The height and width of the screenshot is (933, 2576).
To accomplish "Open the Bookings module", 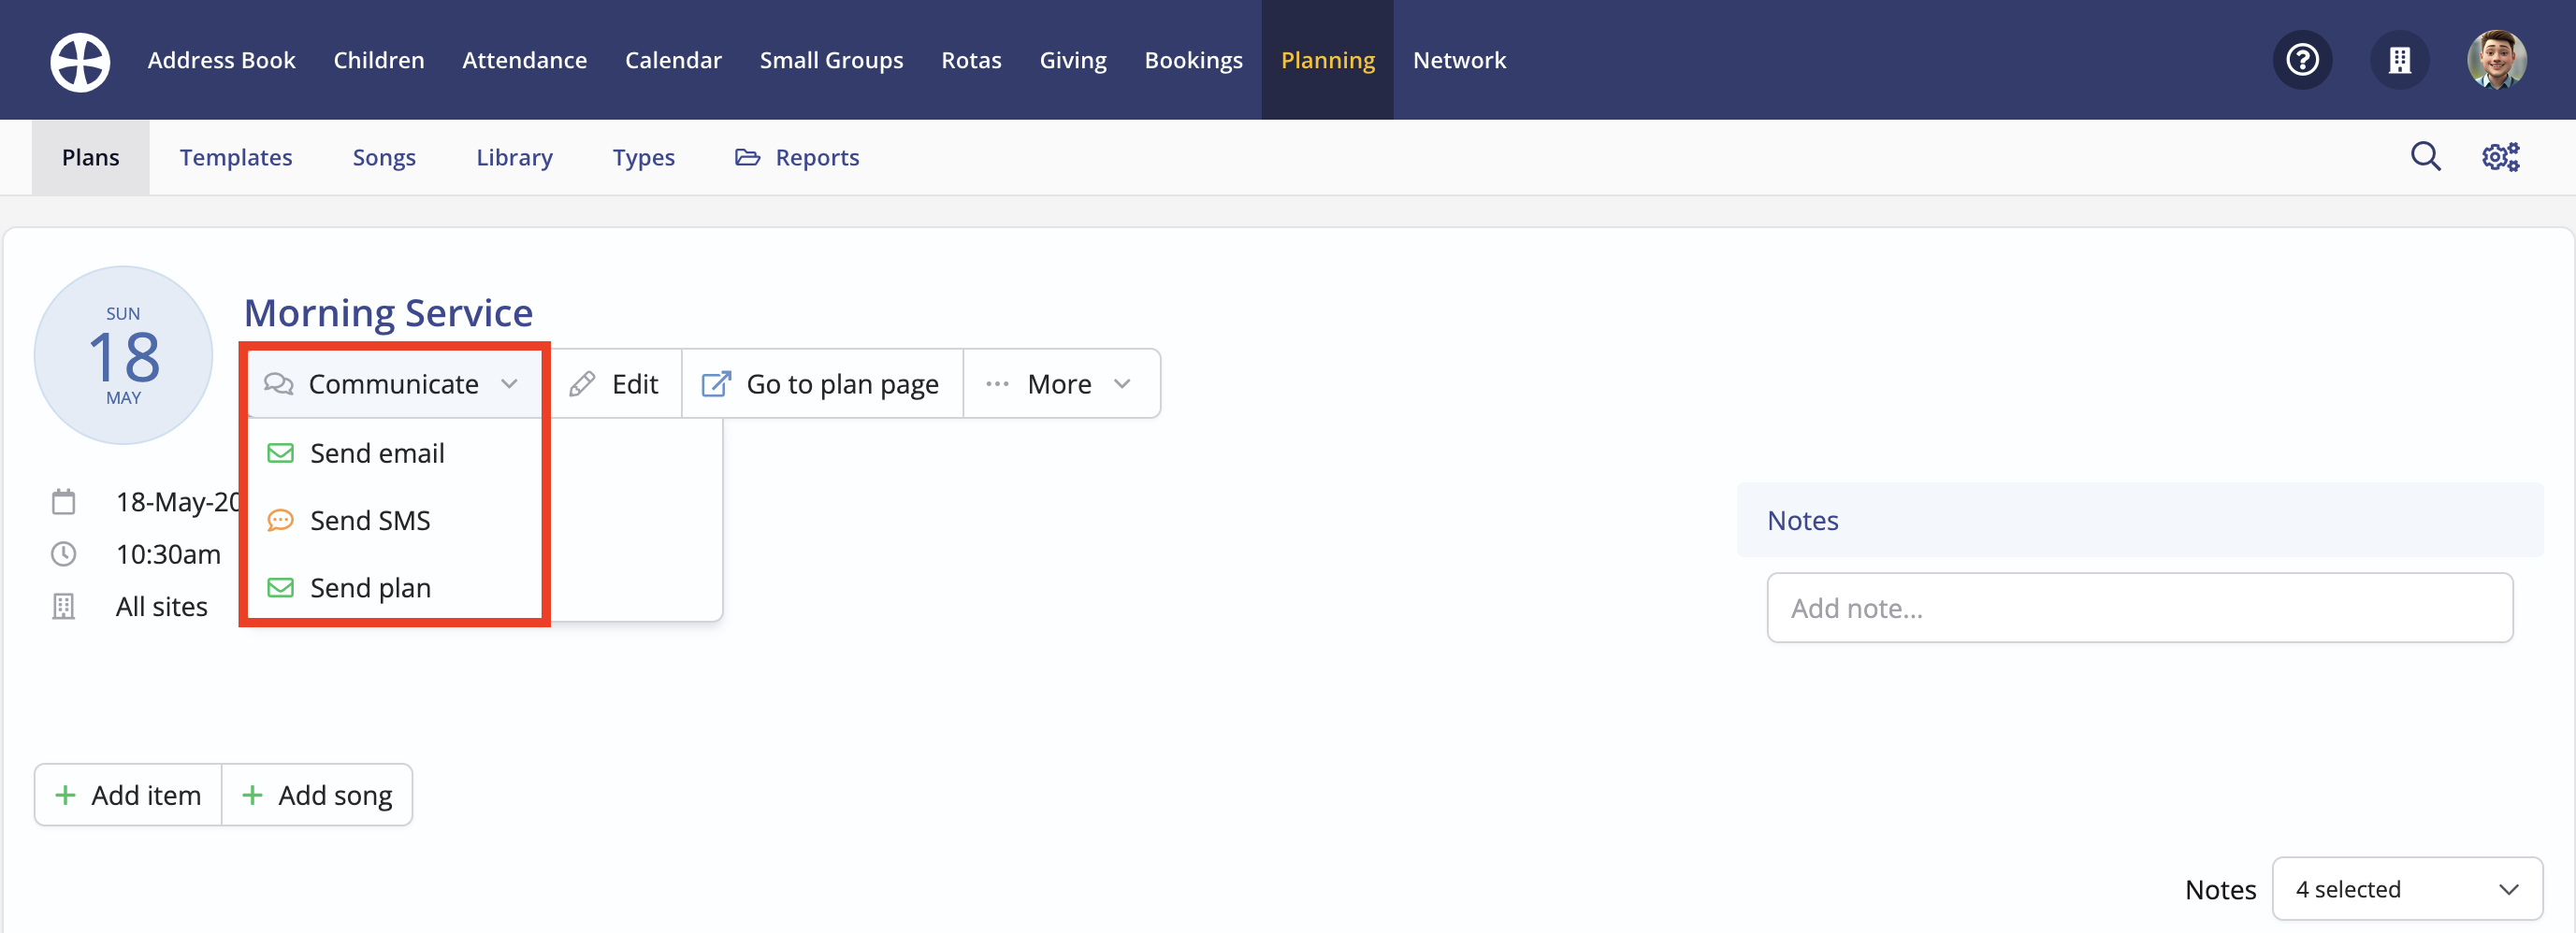I will click(1193, 60).
